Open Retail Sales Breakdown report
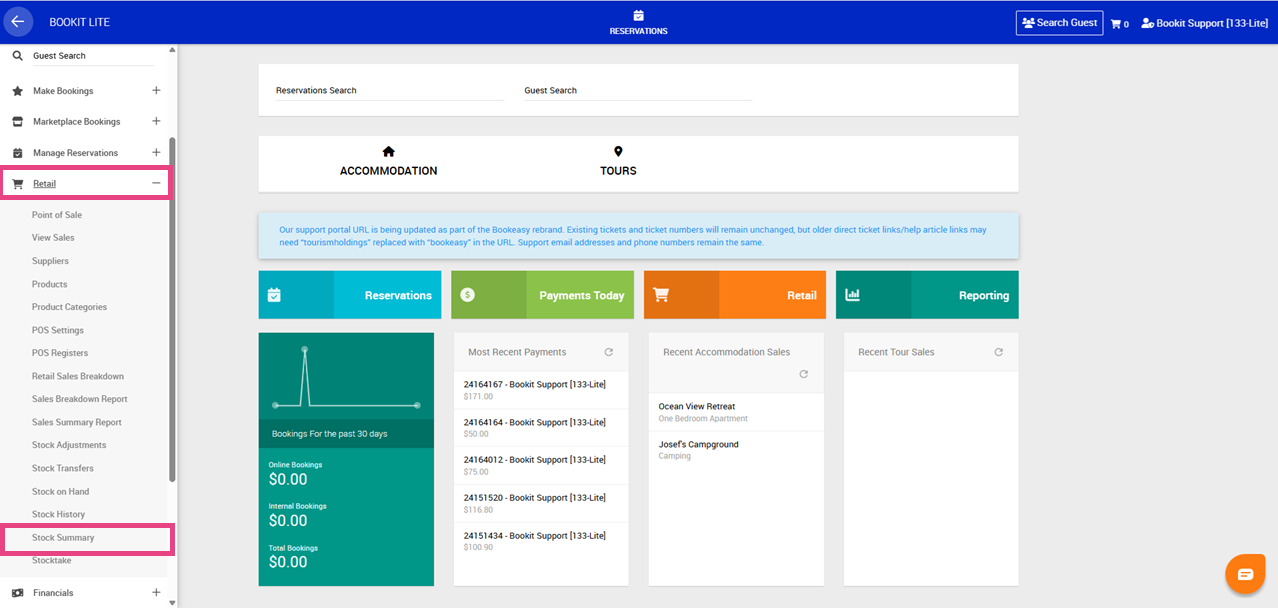The width and height of the screenshot is (1278, 608). coord(78,376)
